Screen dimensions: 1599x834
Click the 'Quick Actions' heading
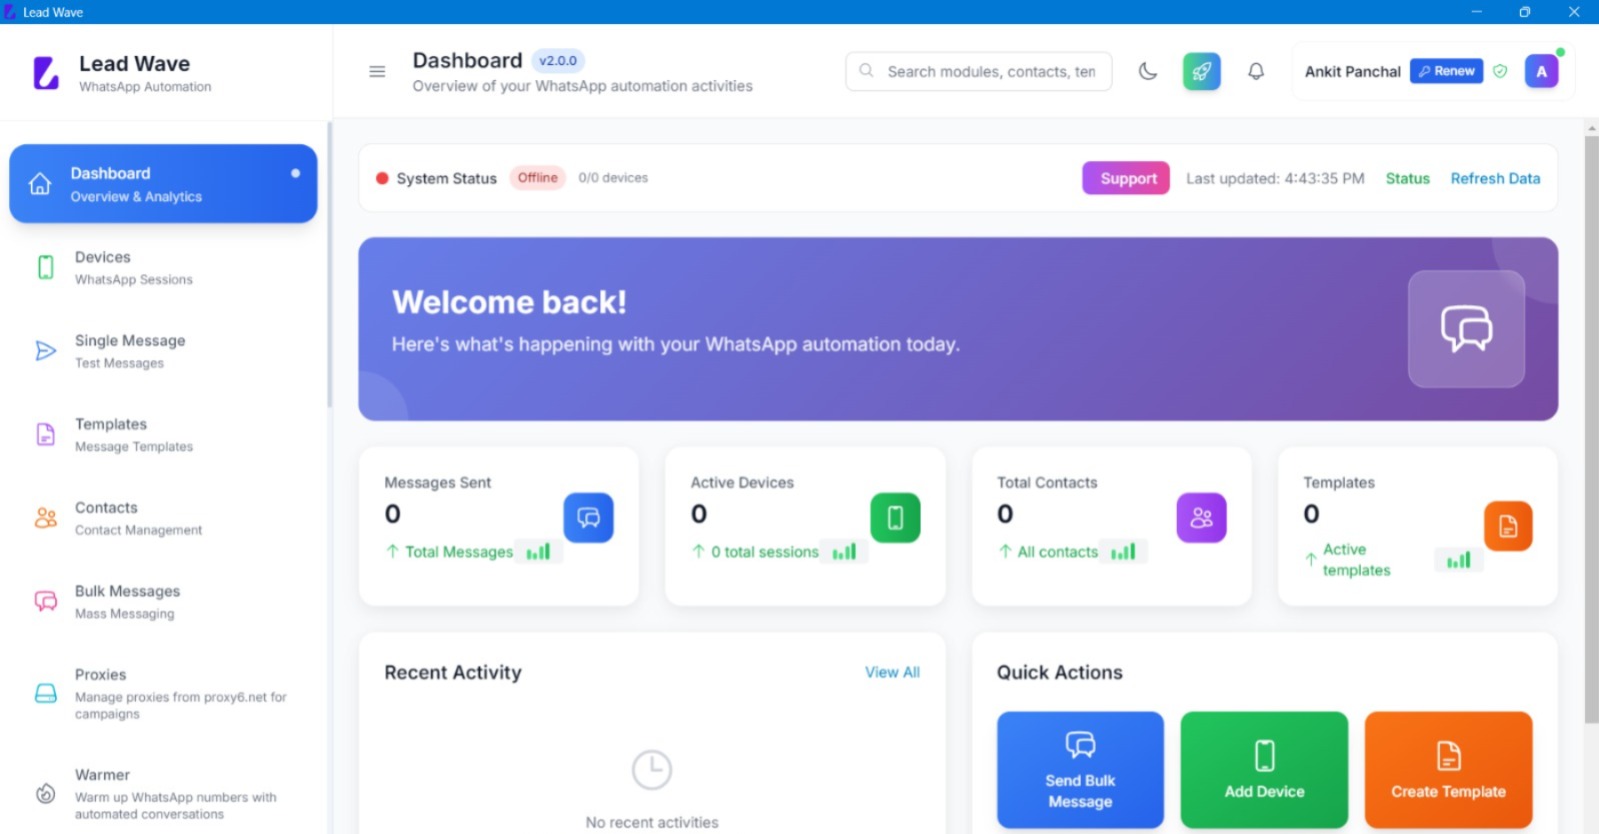coord(1059,672)
